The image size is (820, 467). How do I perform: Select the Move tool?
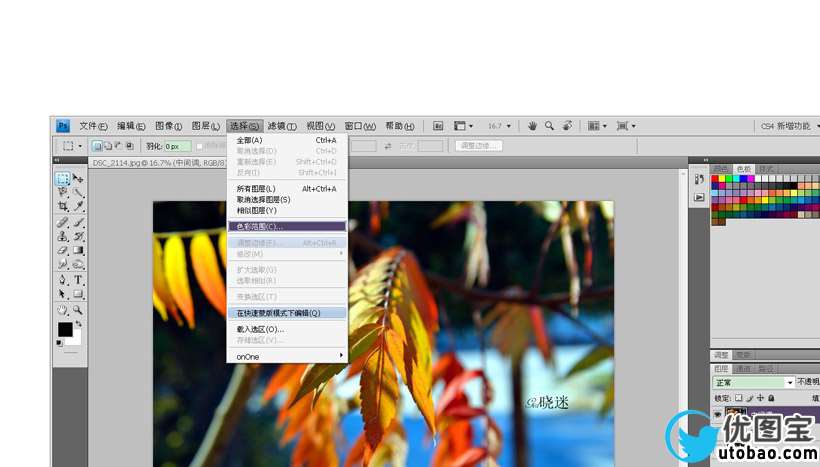tap(78, 179)
